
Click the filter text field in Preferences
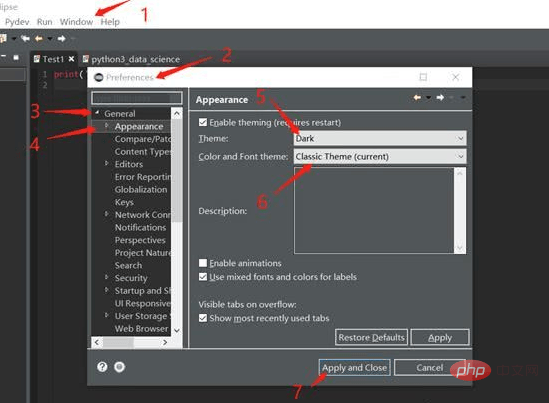click(x=137, y=98)
